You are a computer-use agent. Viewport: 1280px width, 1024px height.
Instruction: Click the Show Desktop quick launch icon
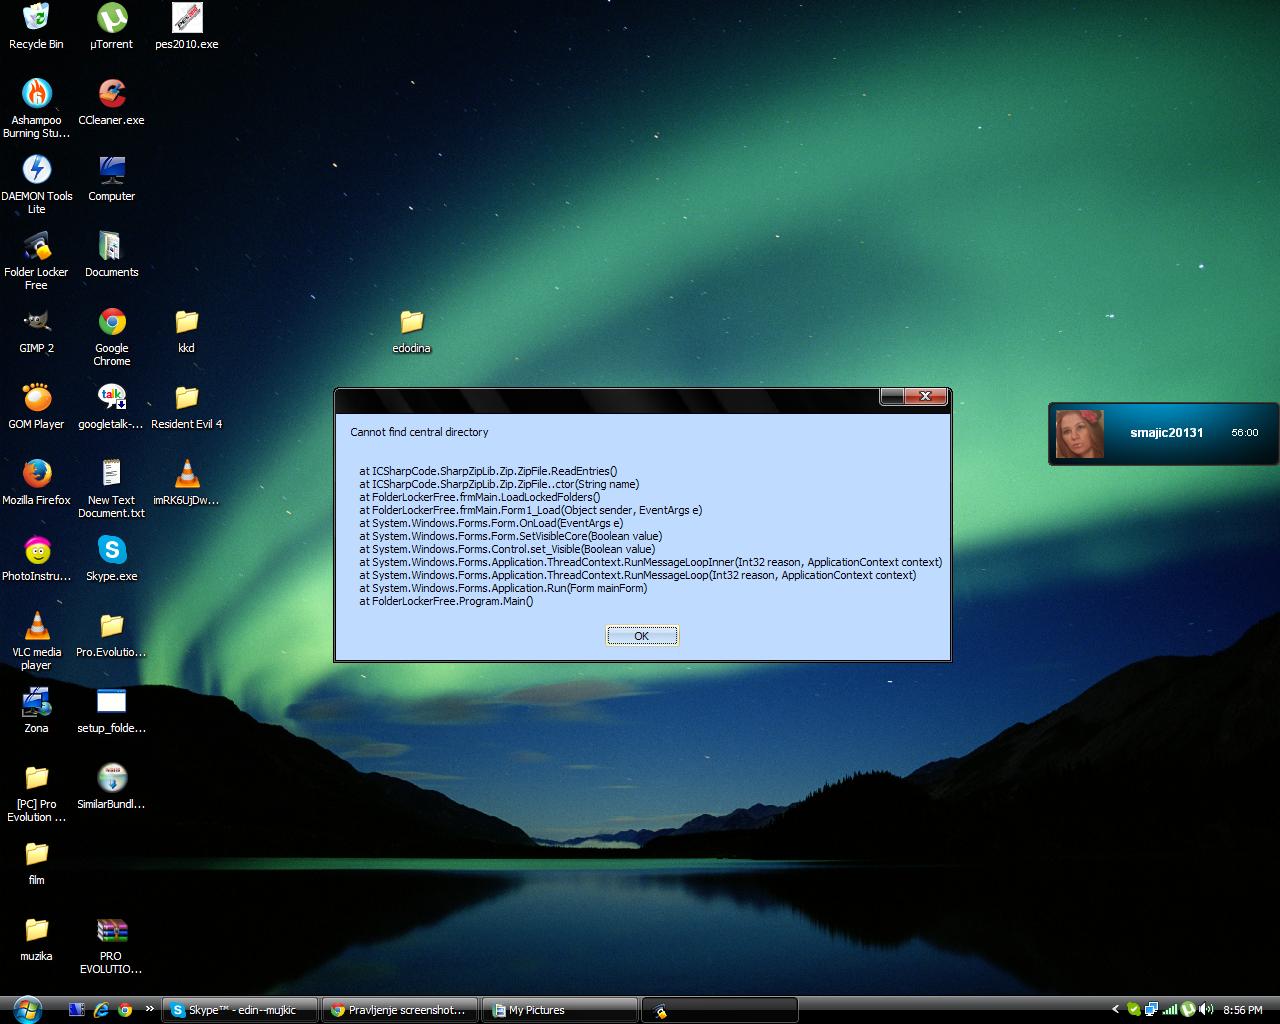click(77, 1010)
